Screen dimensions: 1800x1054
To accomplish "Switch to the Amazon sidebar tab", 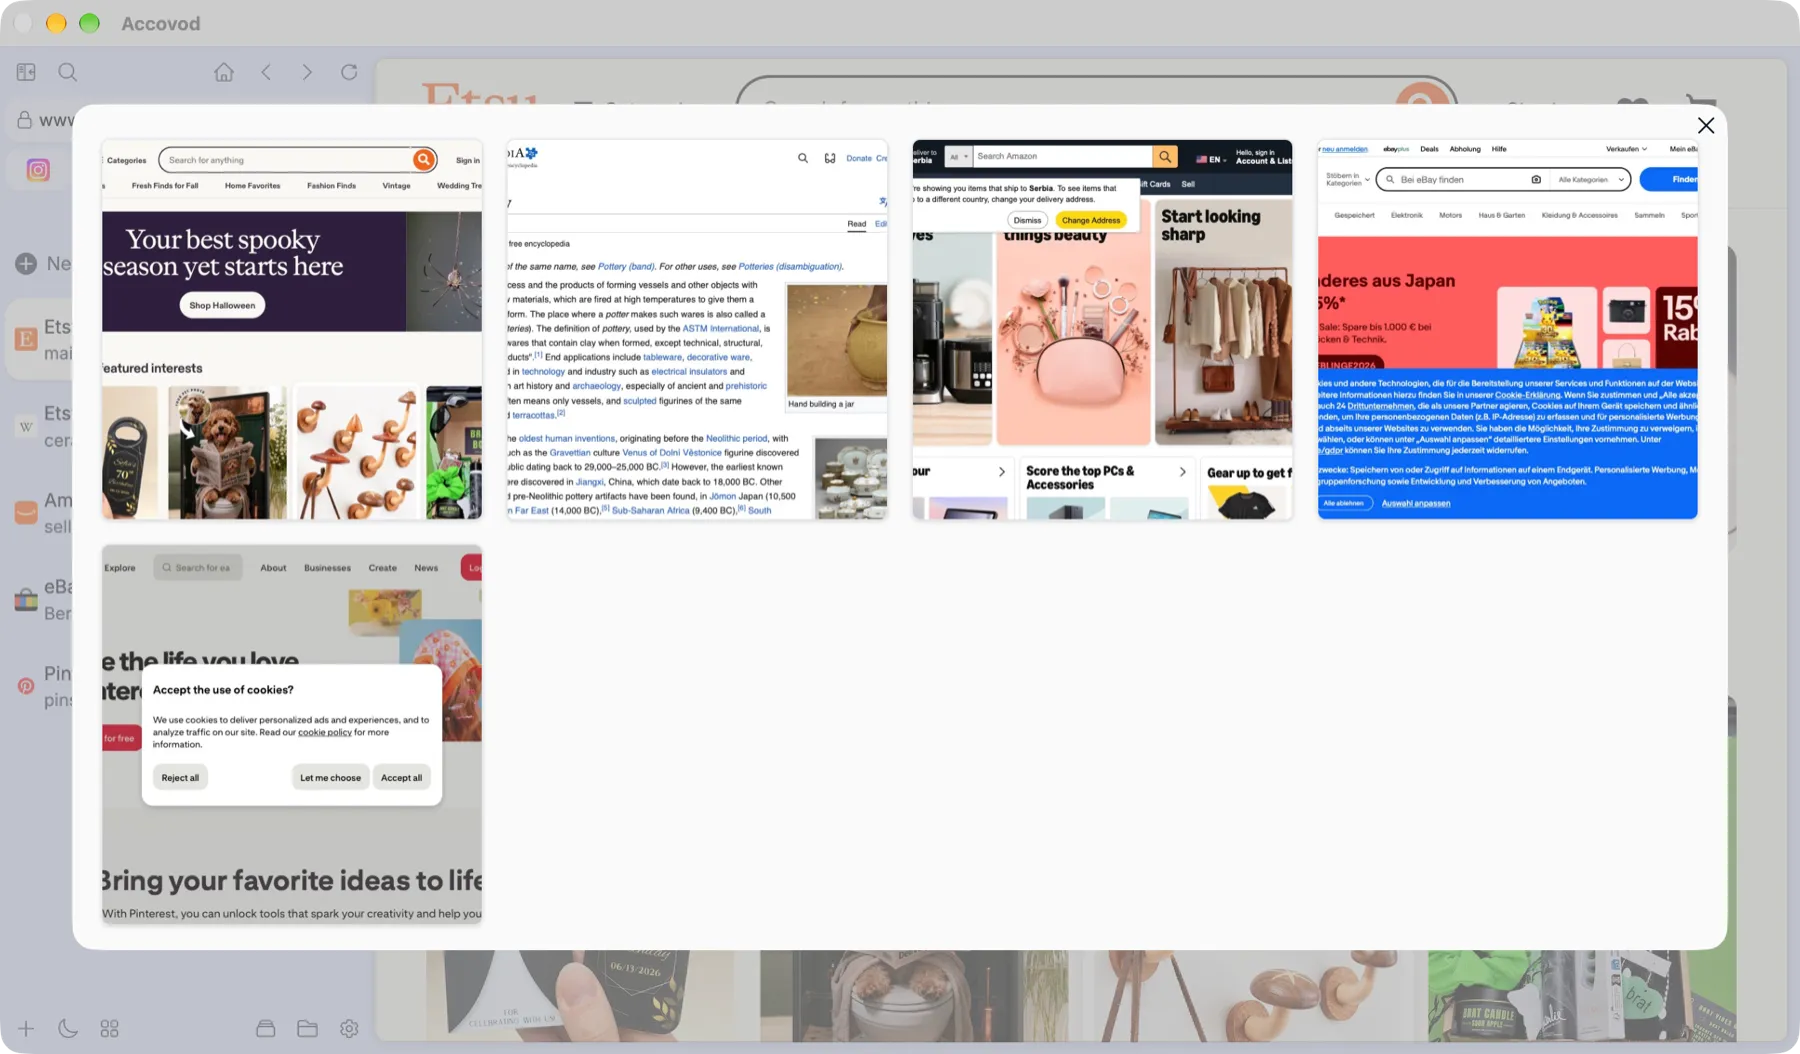I will click(40, 513).
